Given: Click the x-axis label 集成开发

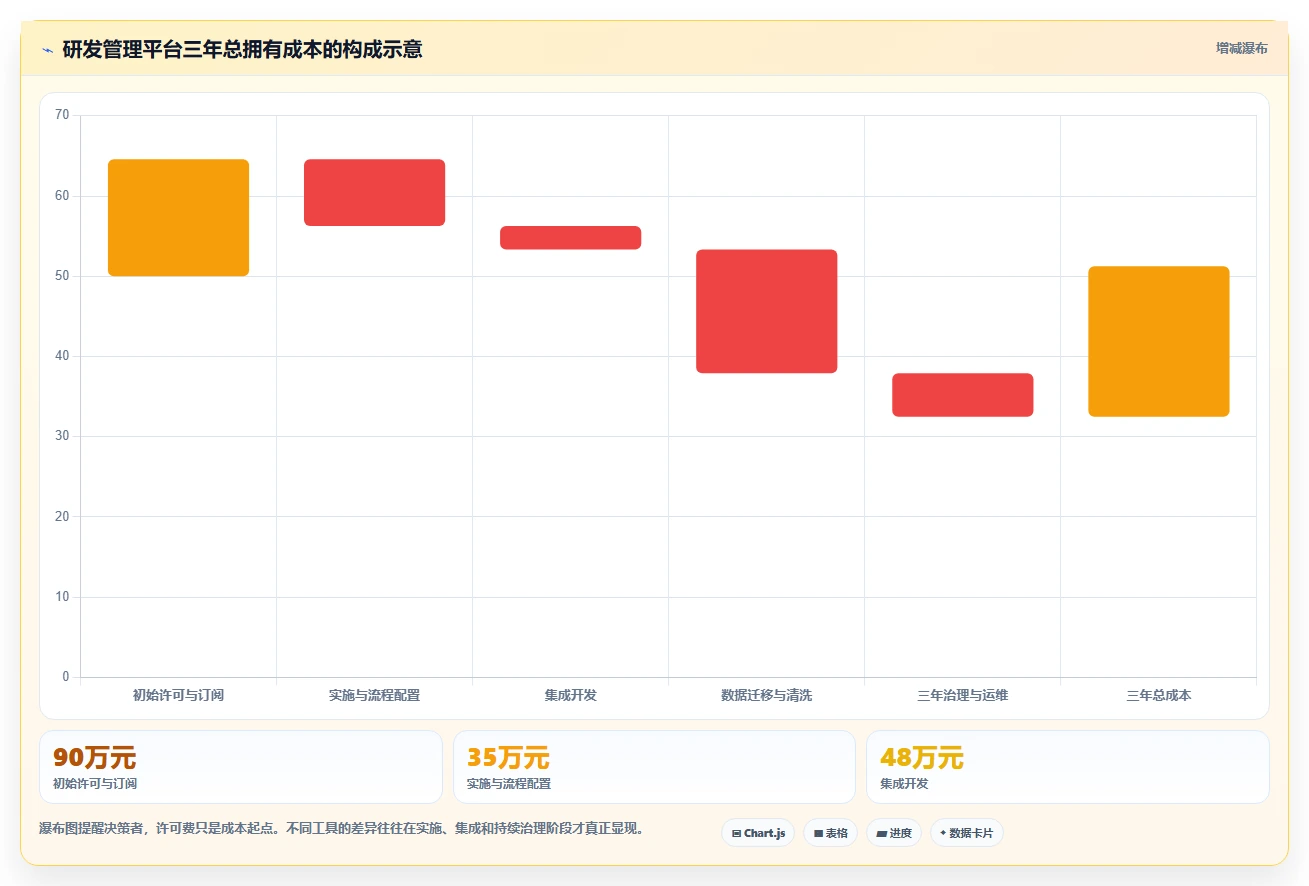Looking at the screenshot, I should point(570,695).
